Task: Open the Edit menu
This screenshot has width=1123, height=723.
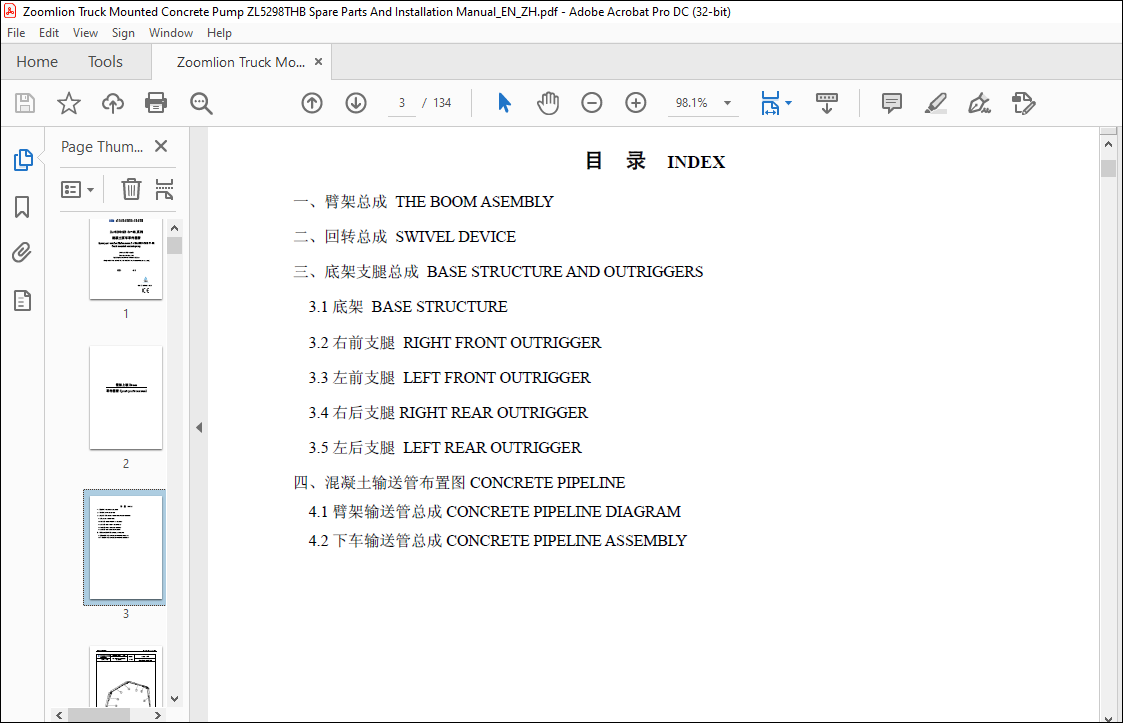Action: tap(49, 33)
